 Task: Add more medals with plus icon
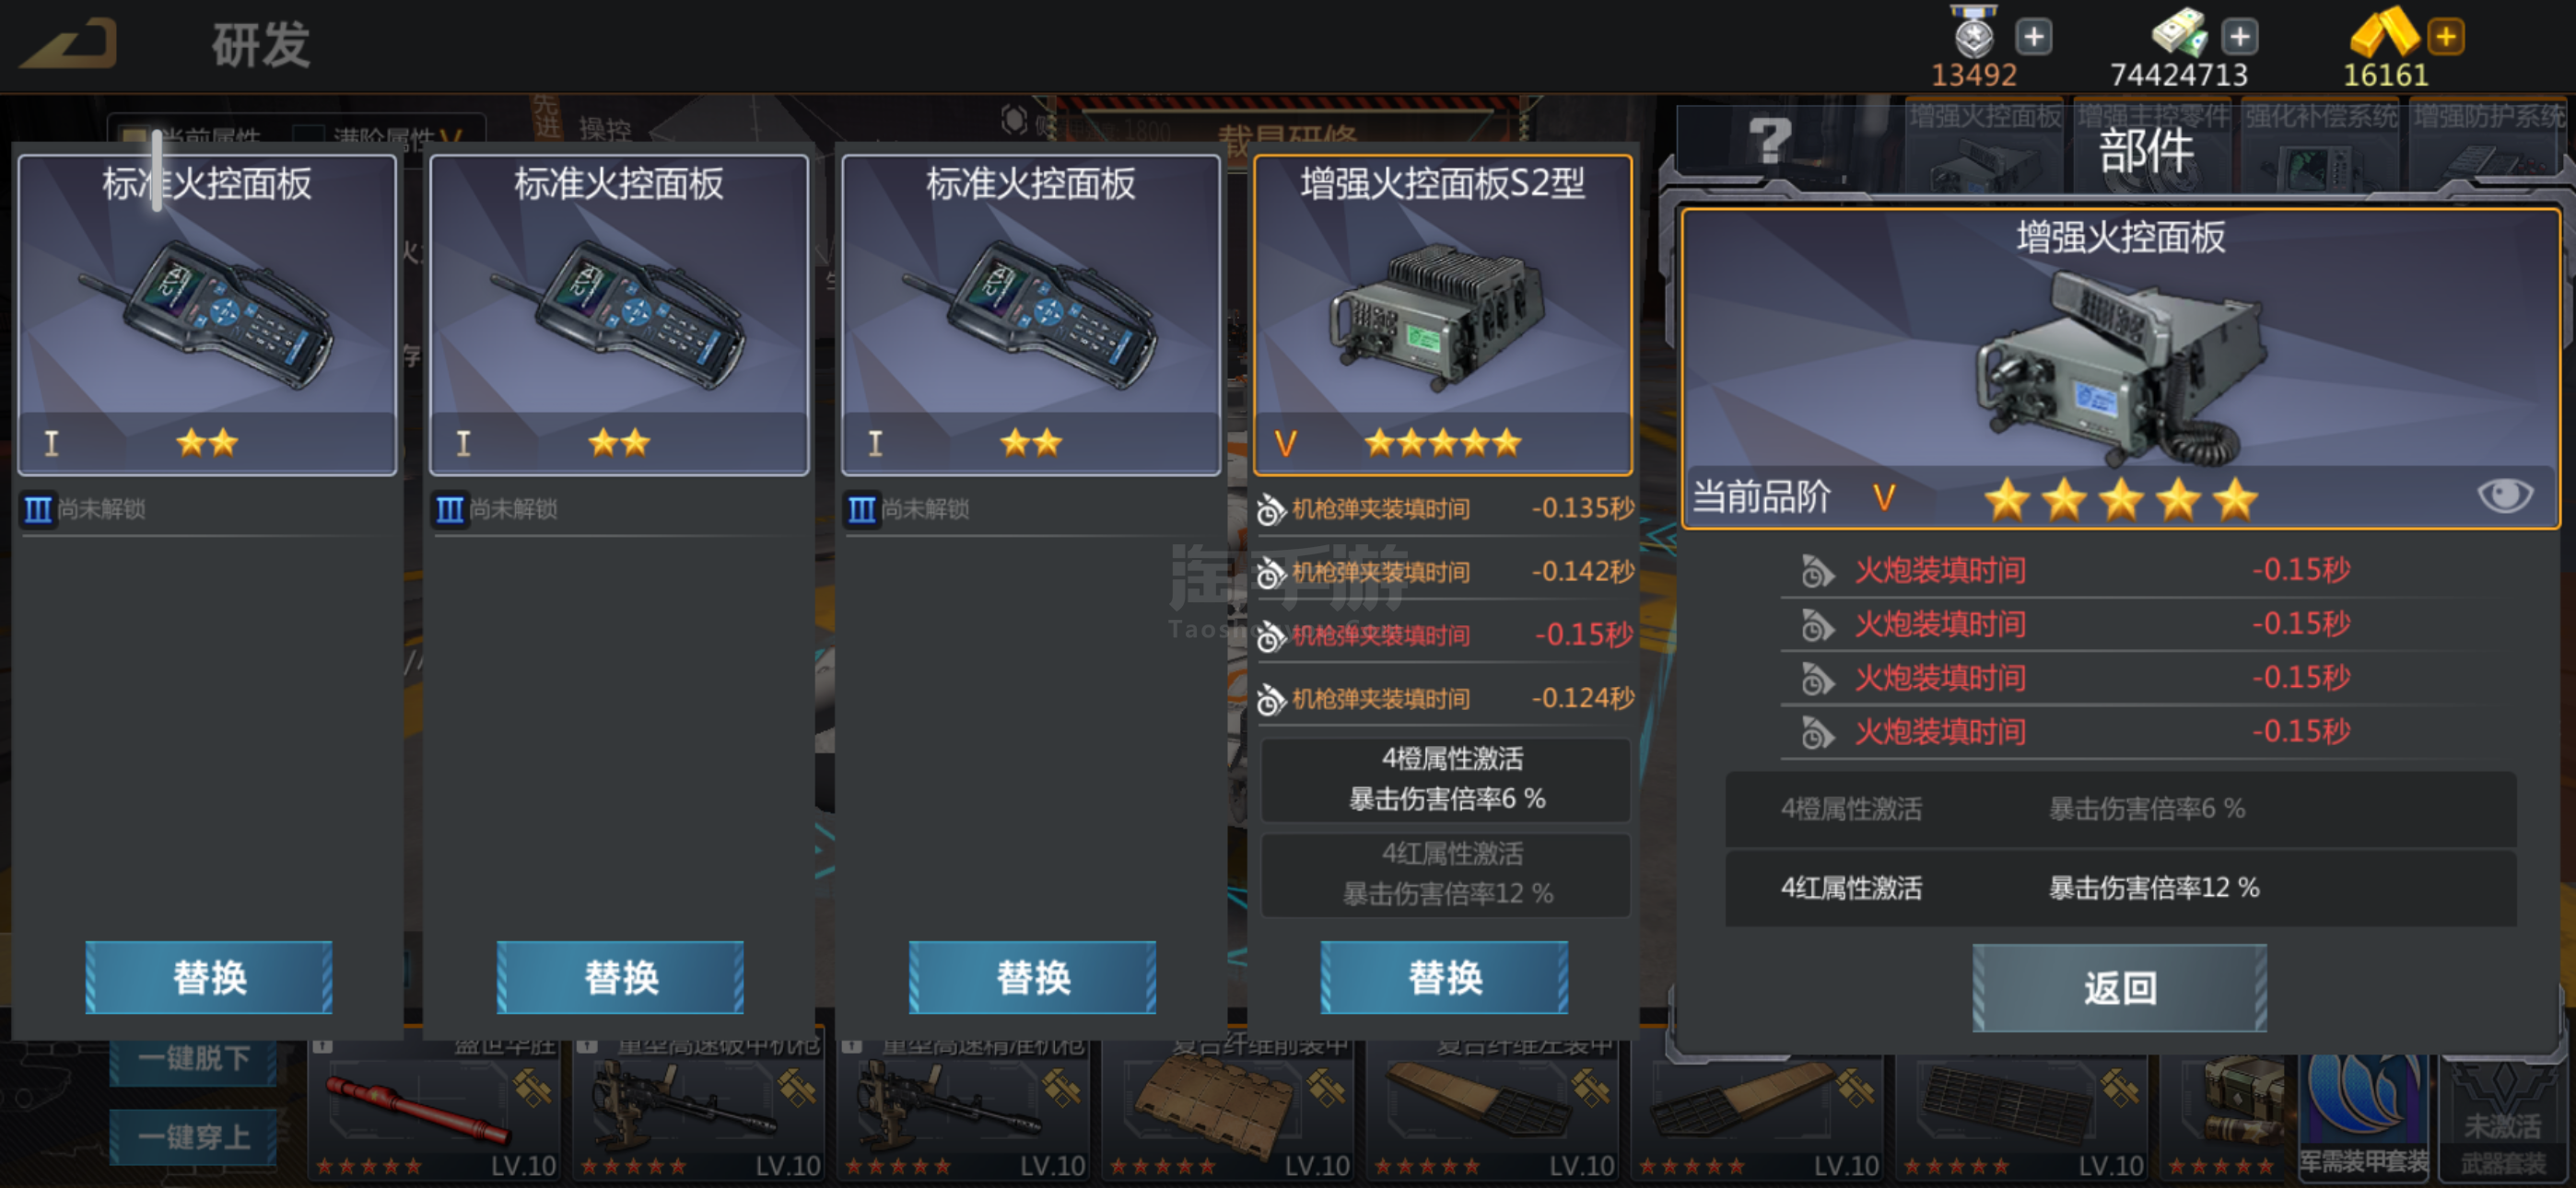click(2033, 38)
